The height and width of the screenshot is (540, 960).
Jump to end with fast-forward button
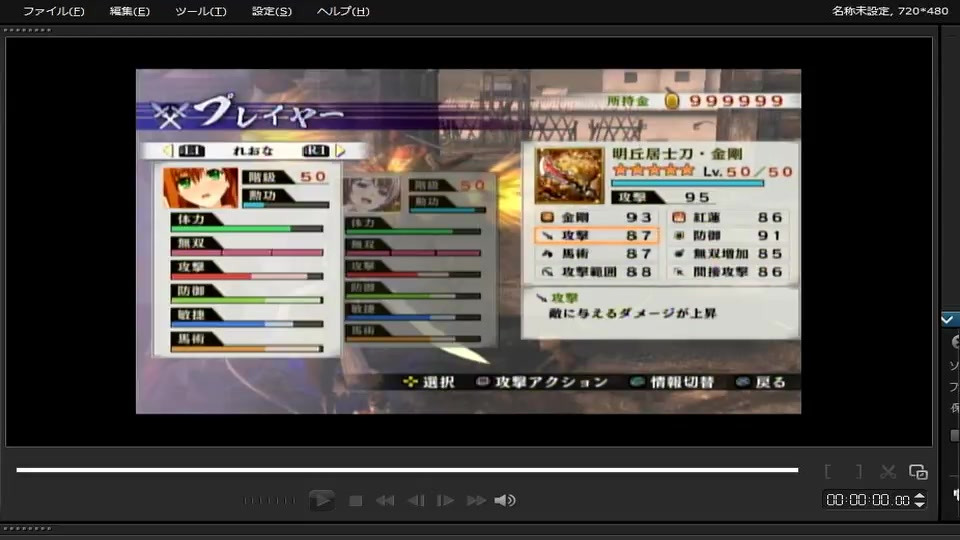[476, 501]
